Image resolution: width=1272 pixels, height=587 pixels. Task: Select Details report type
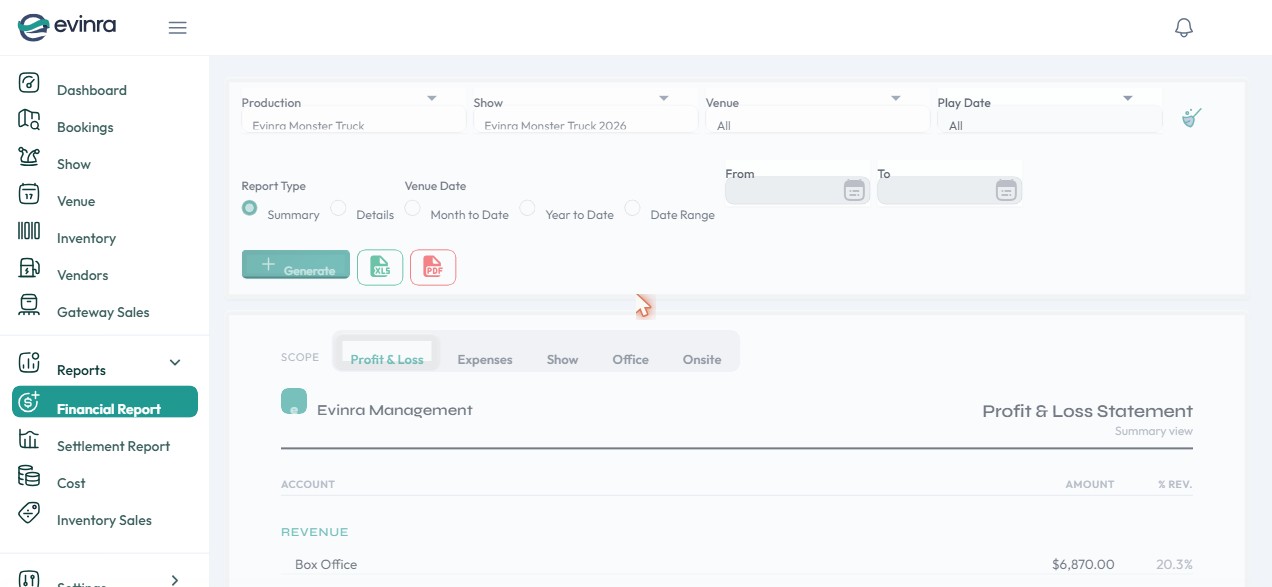tap(338, 208)
